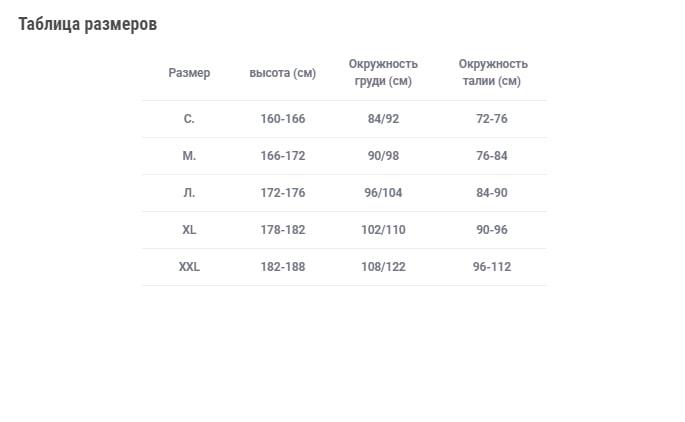685x422 pixels.
Task: Select the size С. row label
Action: 189,119
